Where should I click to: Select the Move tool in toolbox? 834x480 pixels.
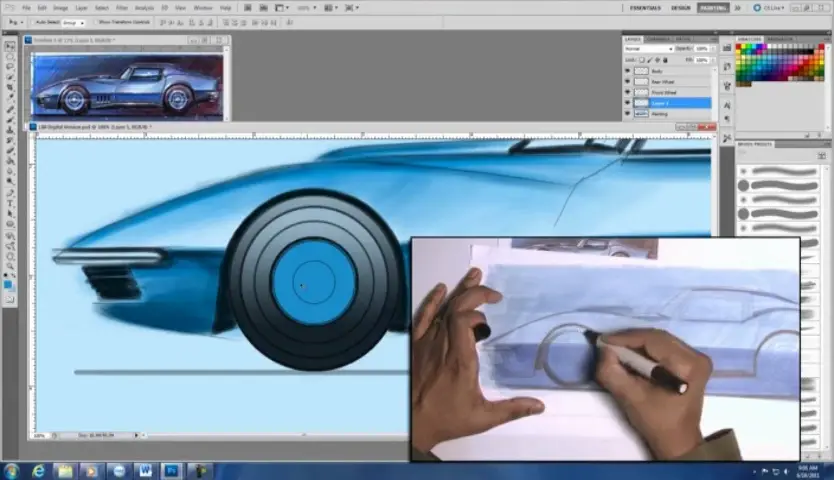10,46
